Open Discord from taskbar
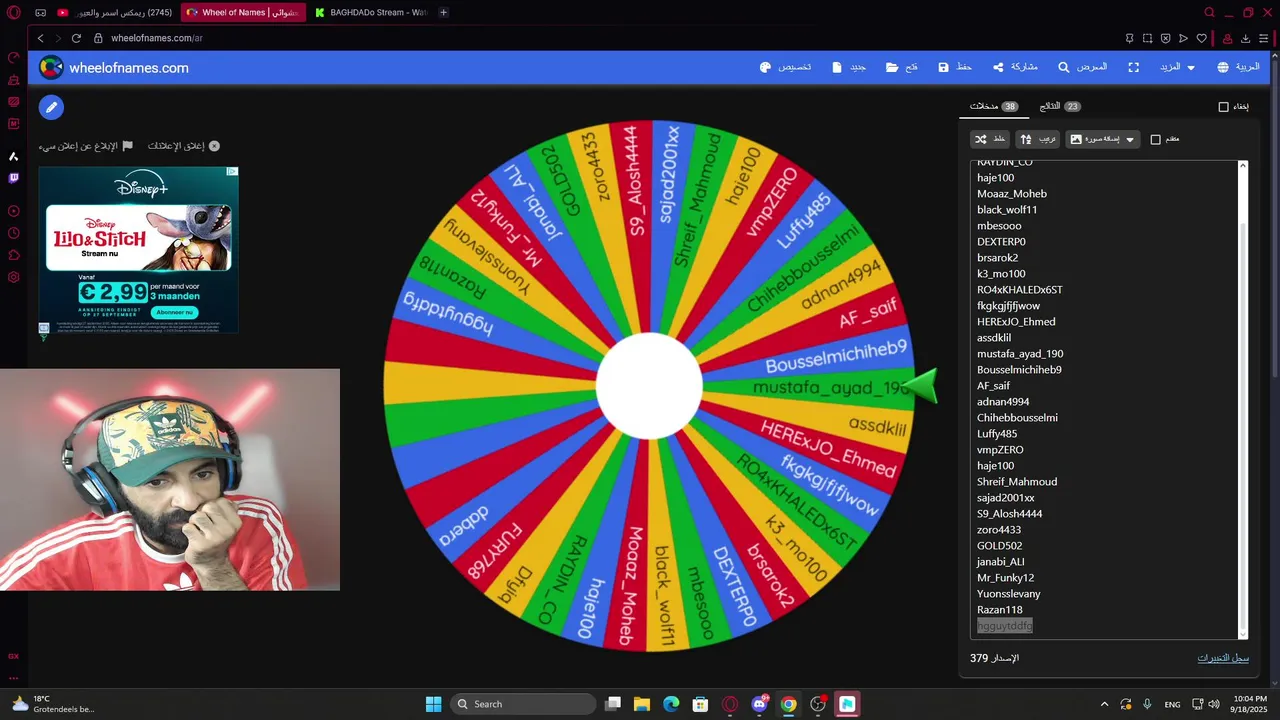 (759, 704)
